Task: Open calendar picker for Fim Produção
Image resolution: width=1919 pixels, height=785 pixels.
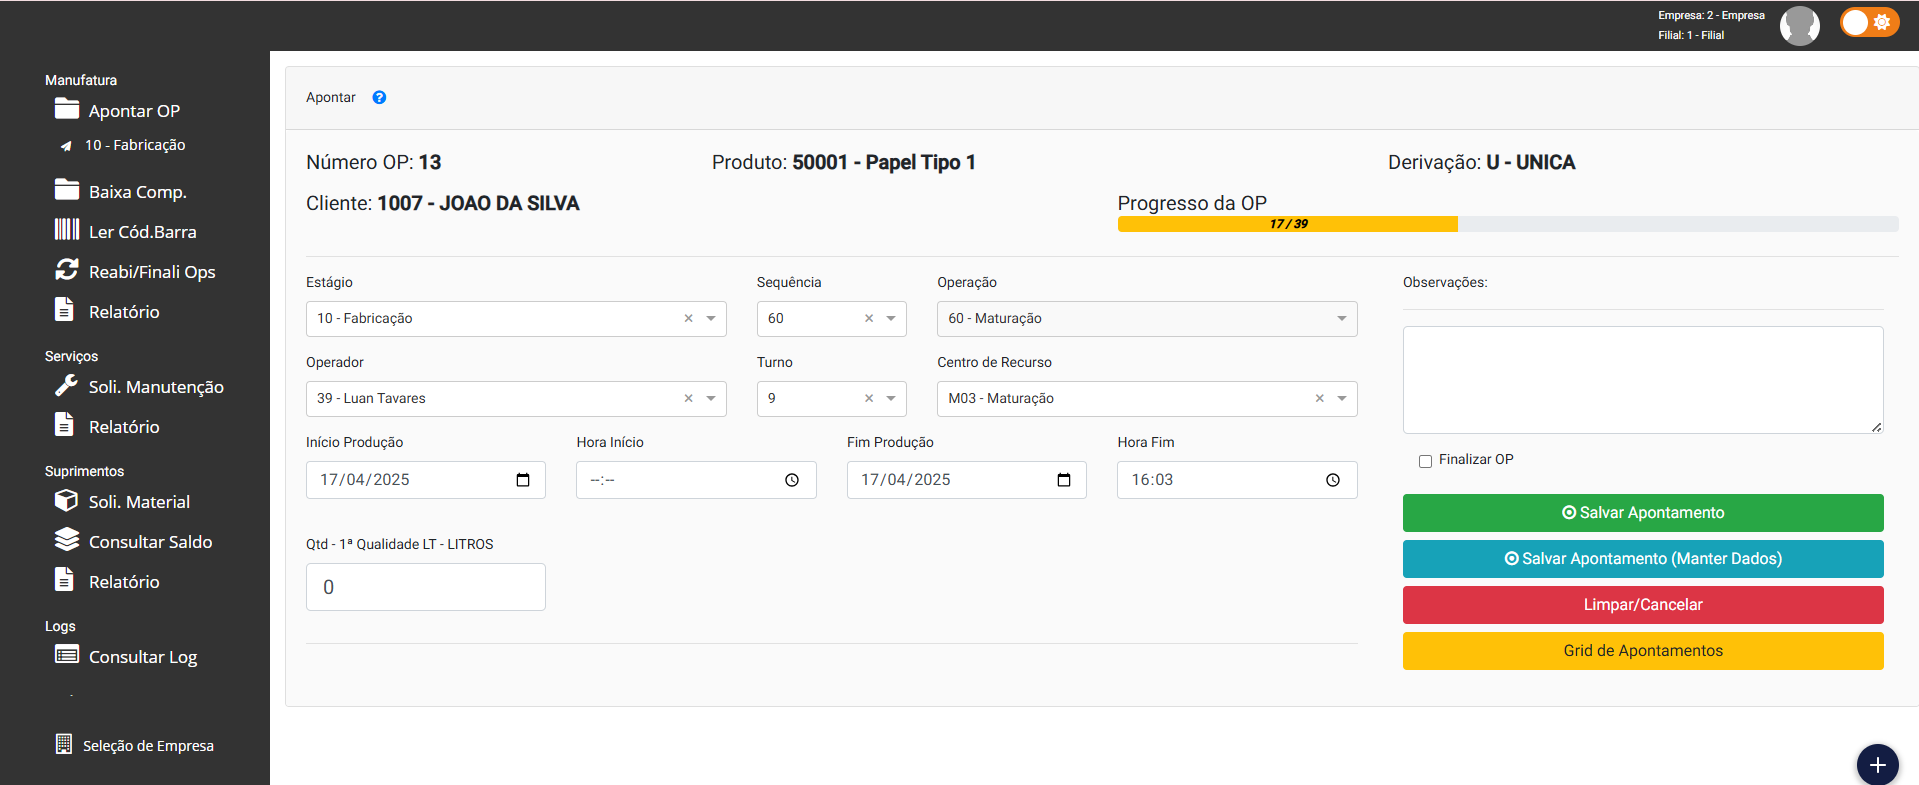Action: pos(1064,480)
